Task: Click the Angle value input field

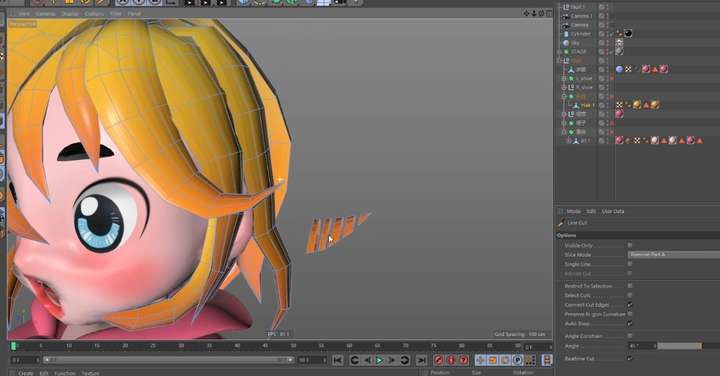Action: coord(641,346)
